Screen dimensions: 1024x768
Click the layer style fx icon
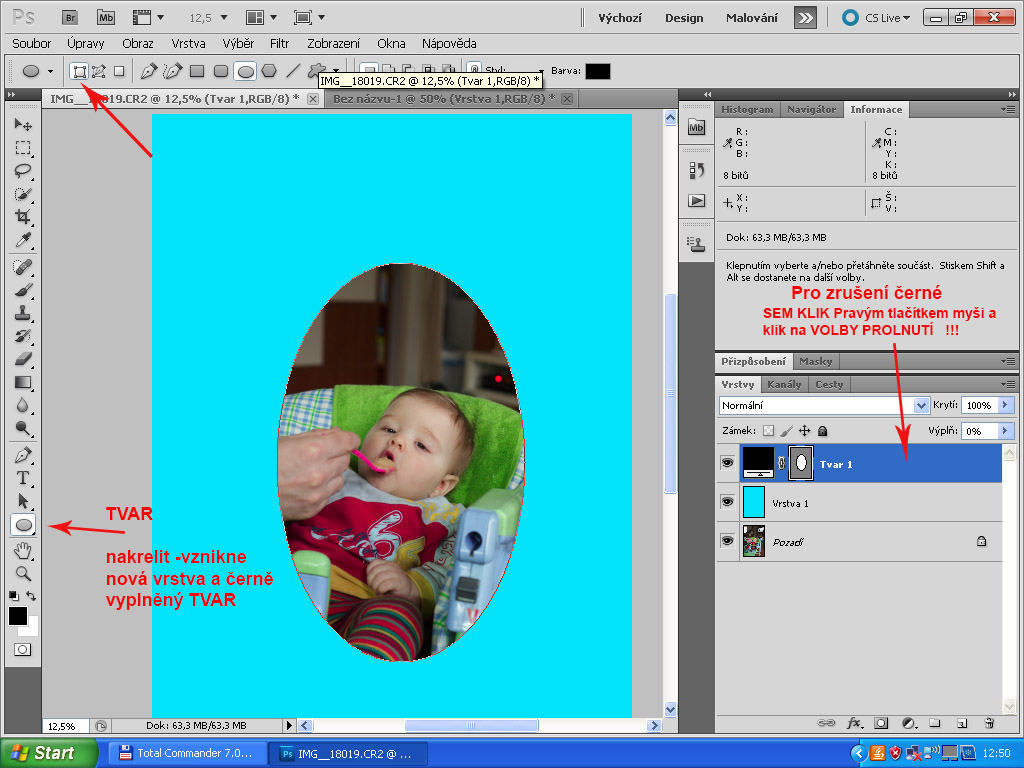[x=855, y=722]
